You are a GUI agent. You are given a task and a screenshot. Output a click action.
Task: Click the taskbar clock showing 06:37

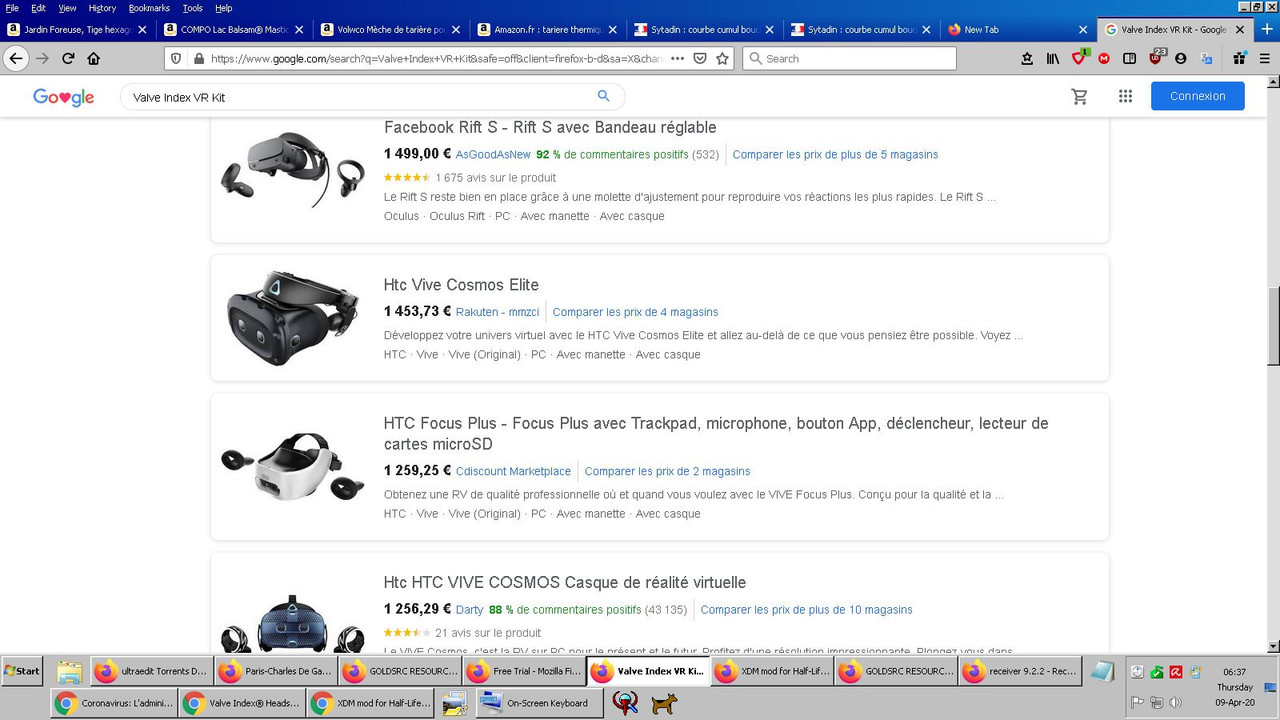tap(1234, 672)
